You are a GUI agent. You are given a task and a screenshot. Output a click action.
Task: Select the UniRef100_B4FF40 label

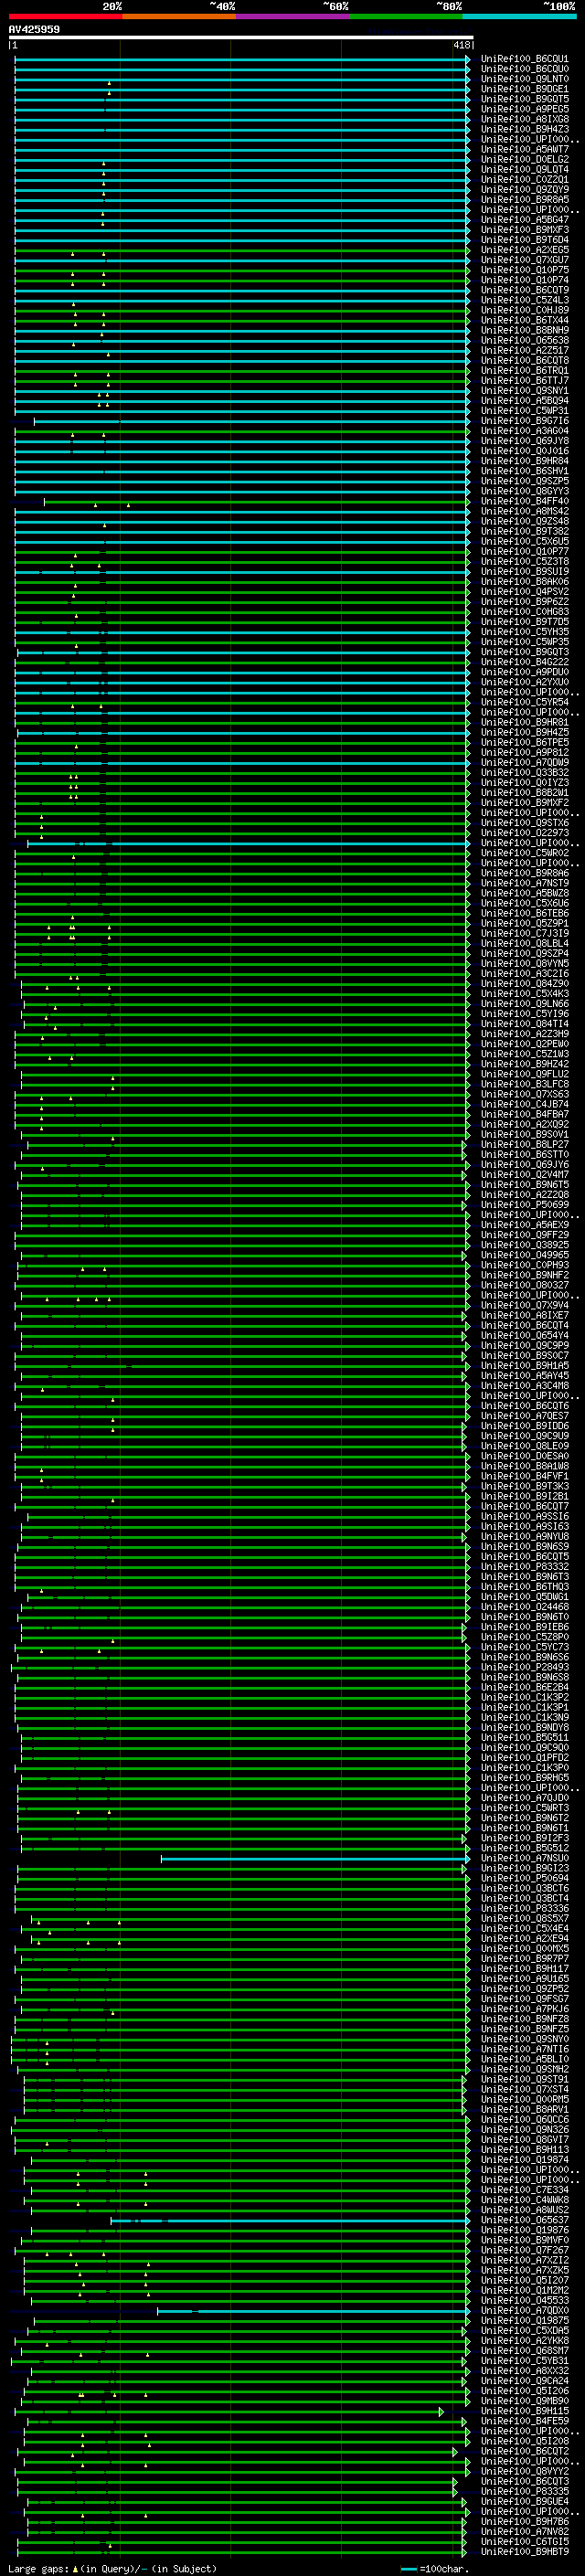pyautogui.click(x=524, y=501)
